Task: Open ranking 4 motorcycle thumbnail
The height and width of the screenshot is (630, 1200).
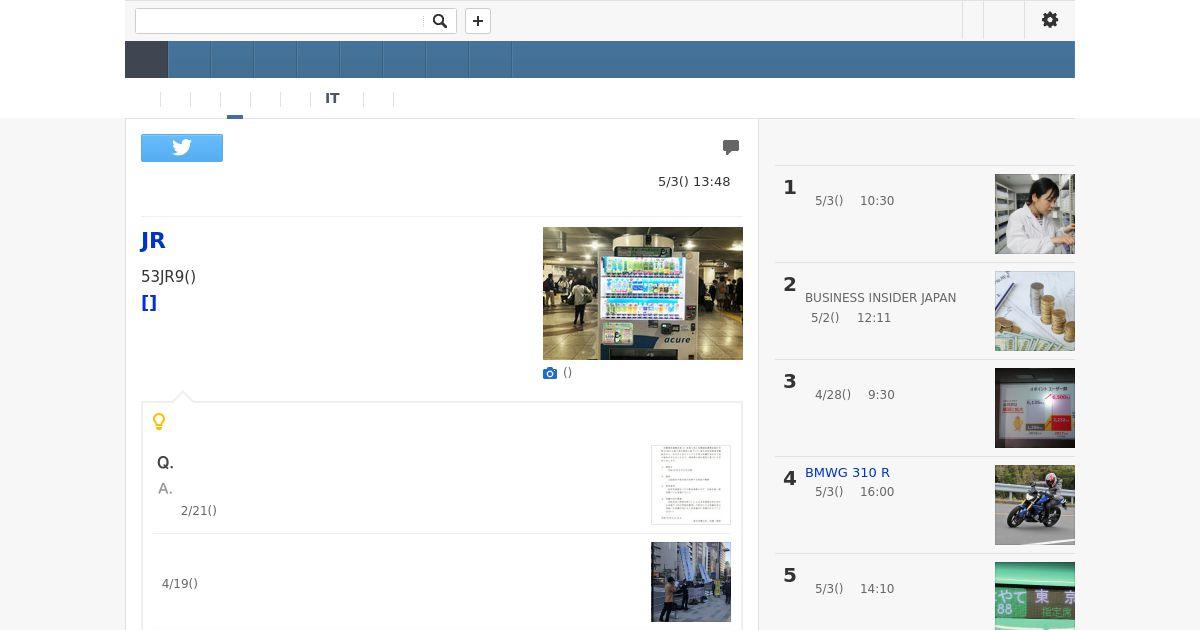Action: 1035,505
